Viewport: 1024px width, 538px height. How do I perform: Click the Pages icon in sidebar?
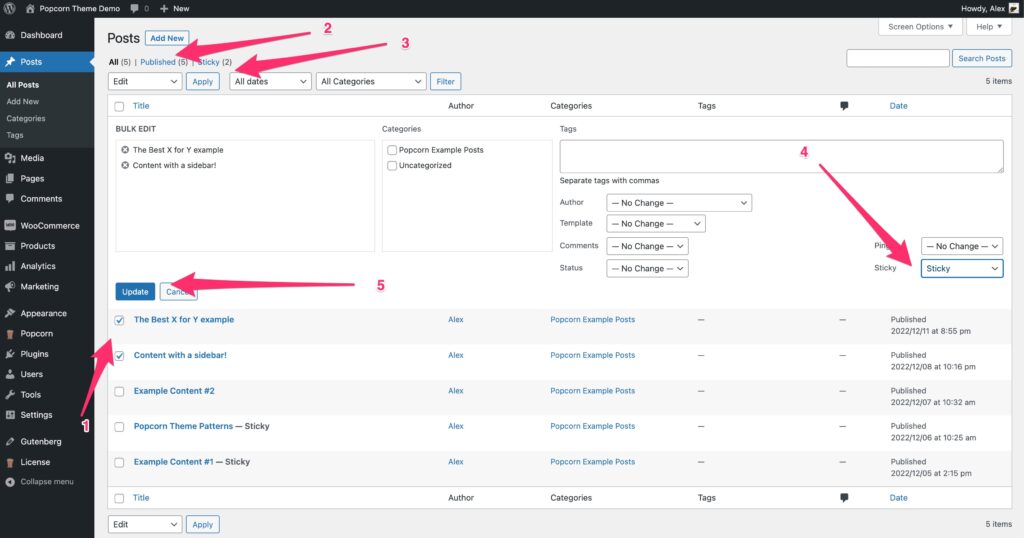coord(10,178)
